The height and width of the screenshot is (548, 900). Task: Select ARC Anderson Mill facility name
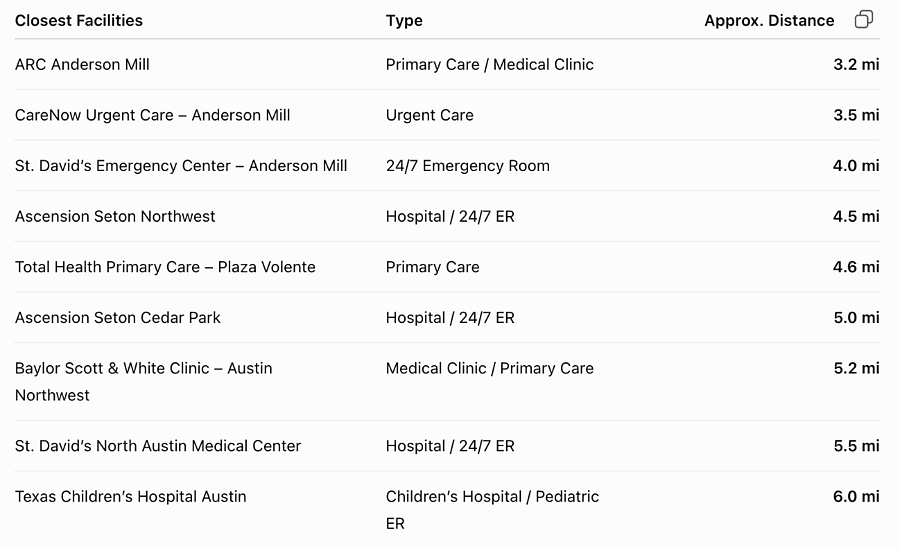coord(82,64)
